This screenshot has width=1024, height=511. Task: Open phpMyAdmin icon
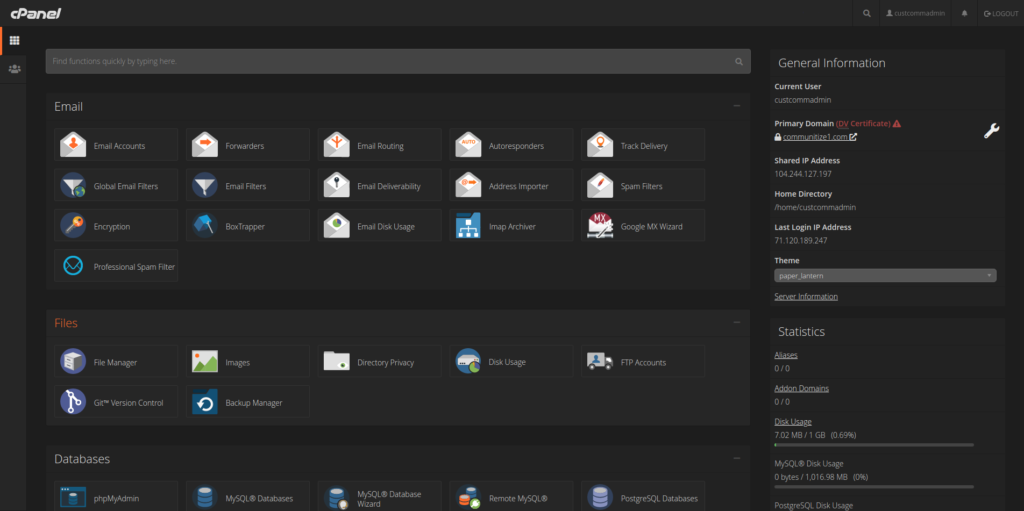[x=74, y=497]
